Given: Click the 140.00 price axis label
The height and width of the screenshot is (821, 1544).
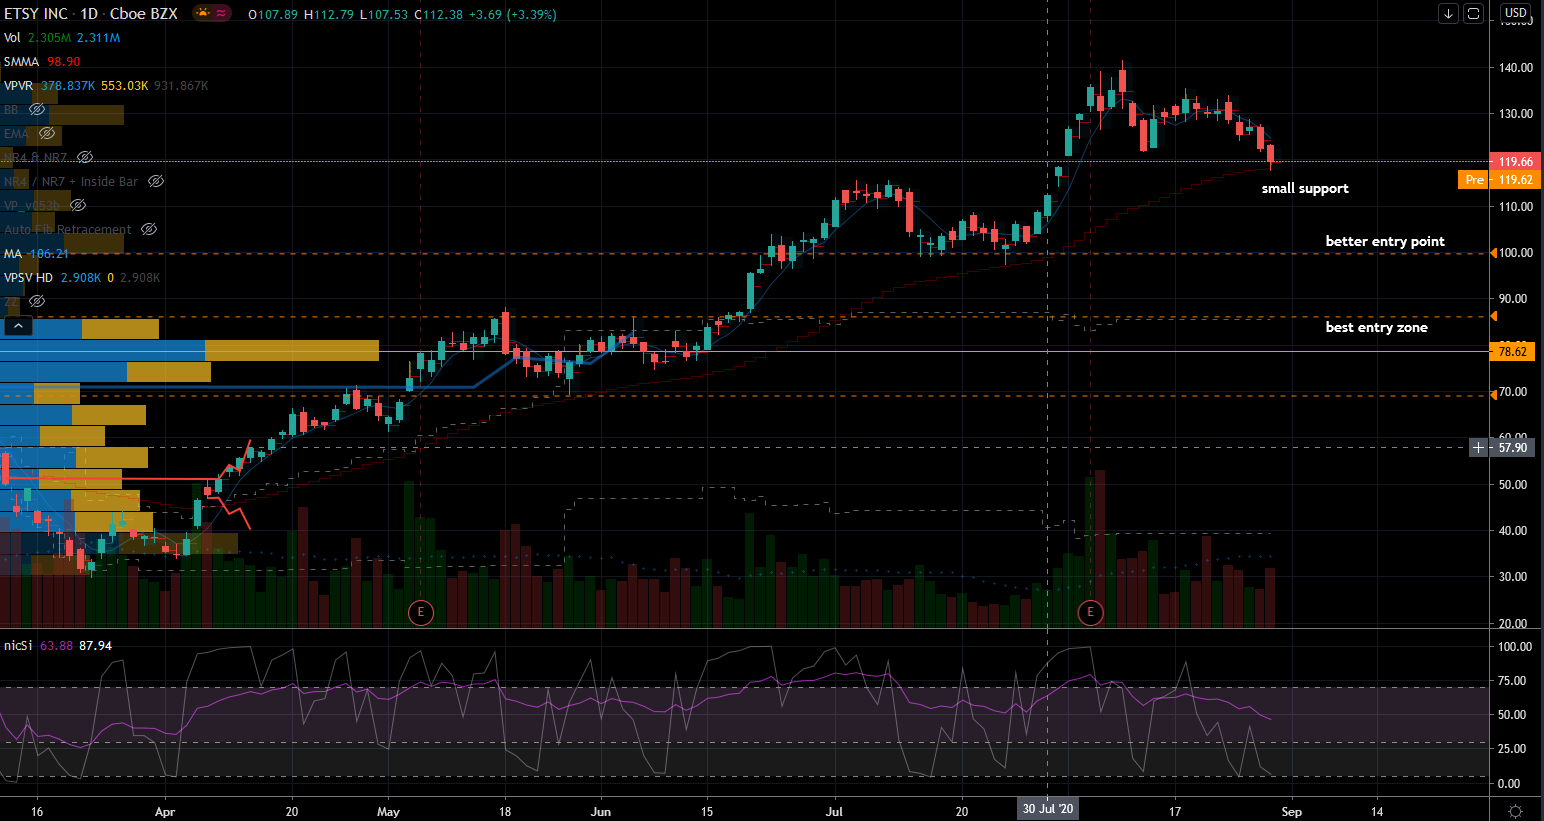Looking at the screenshot, I should tap(1516, 68).
